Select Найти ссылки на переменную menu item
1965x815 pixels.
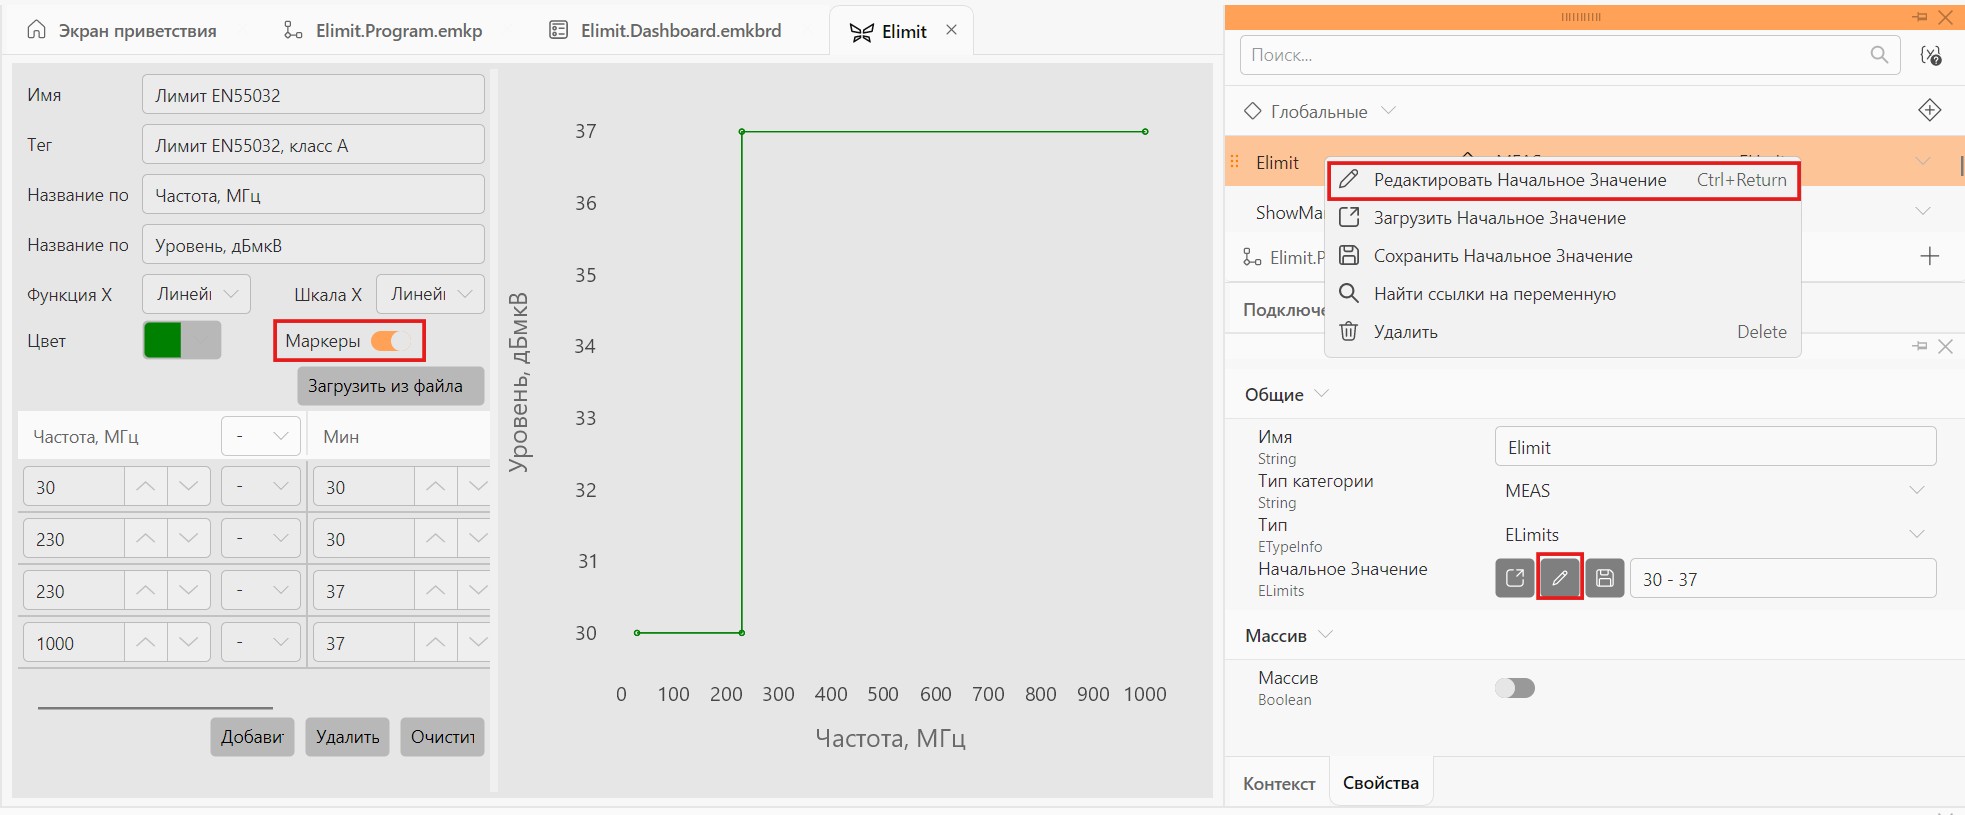(x=1563, y=294)
